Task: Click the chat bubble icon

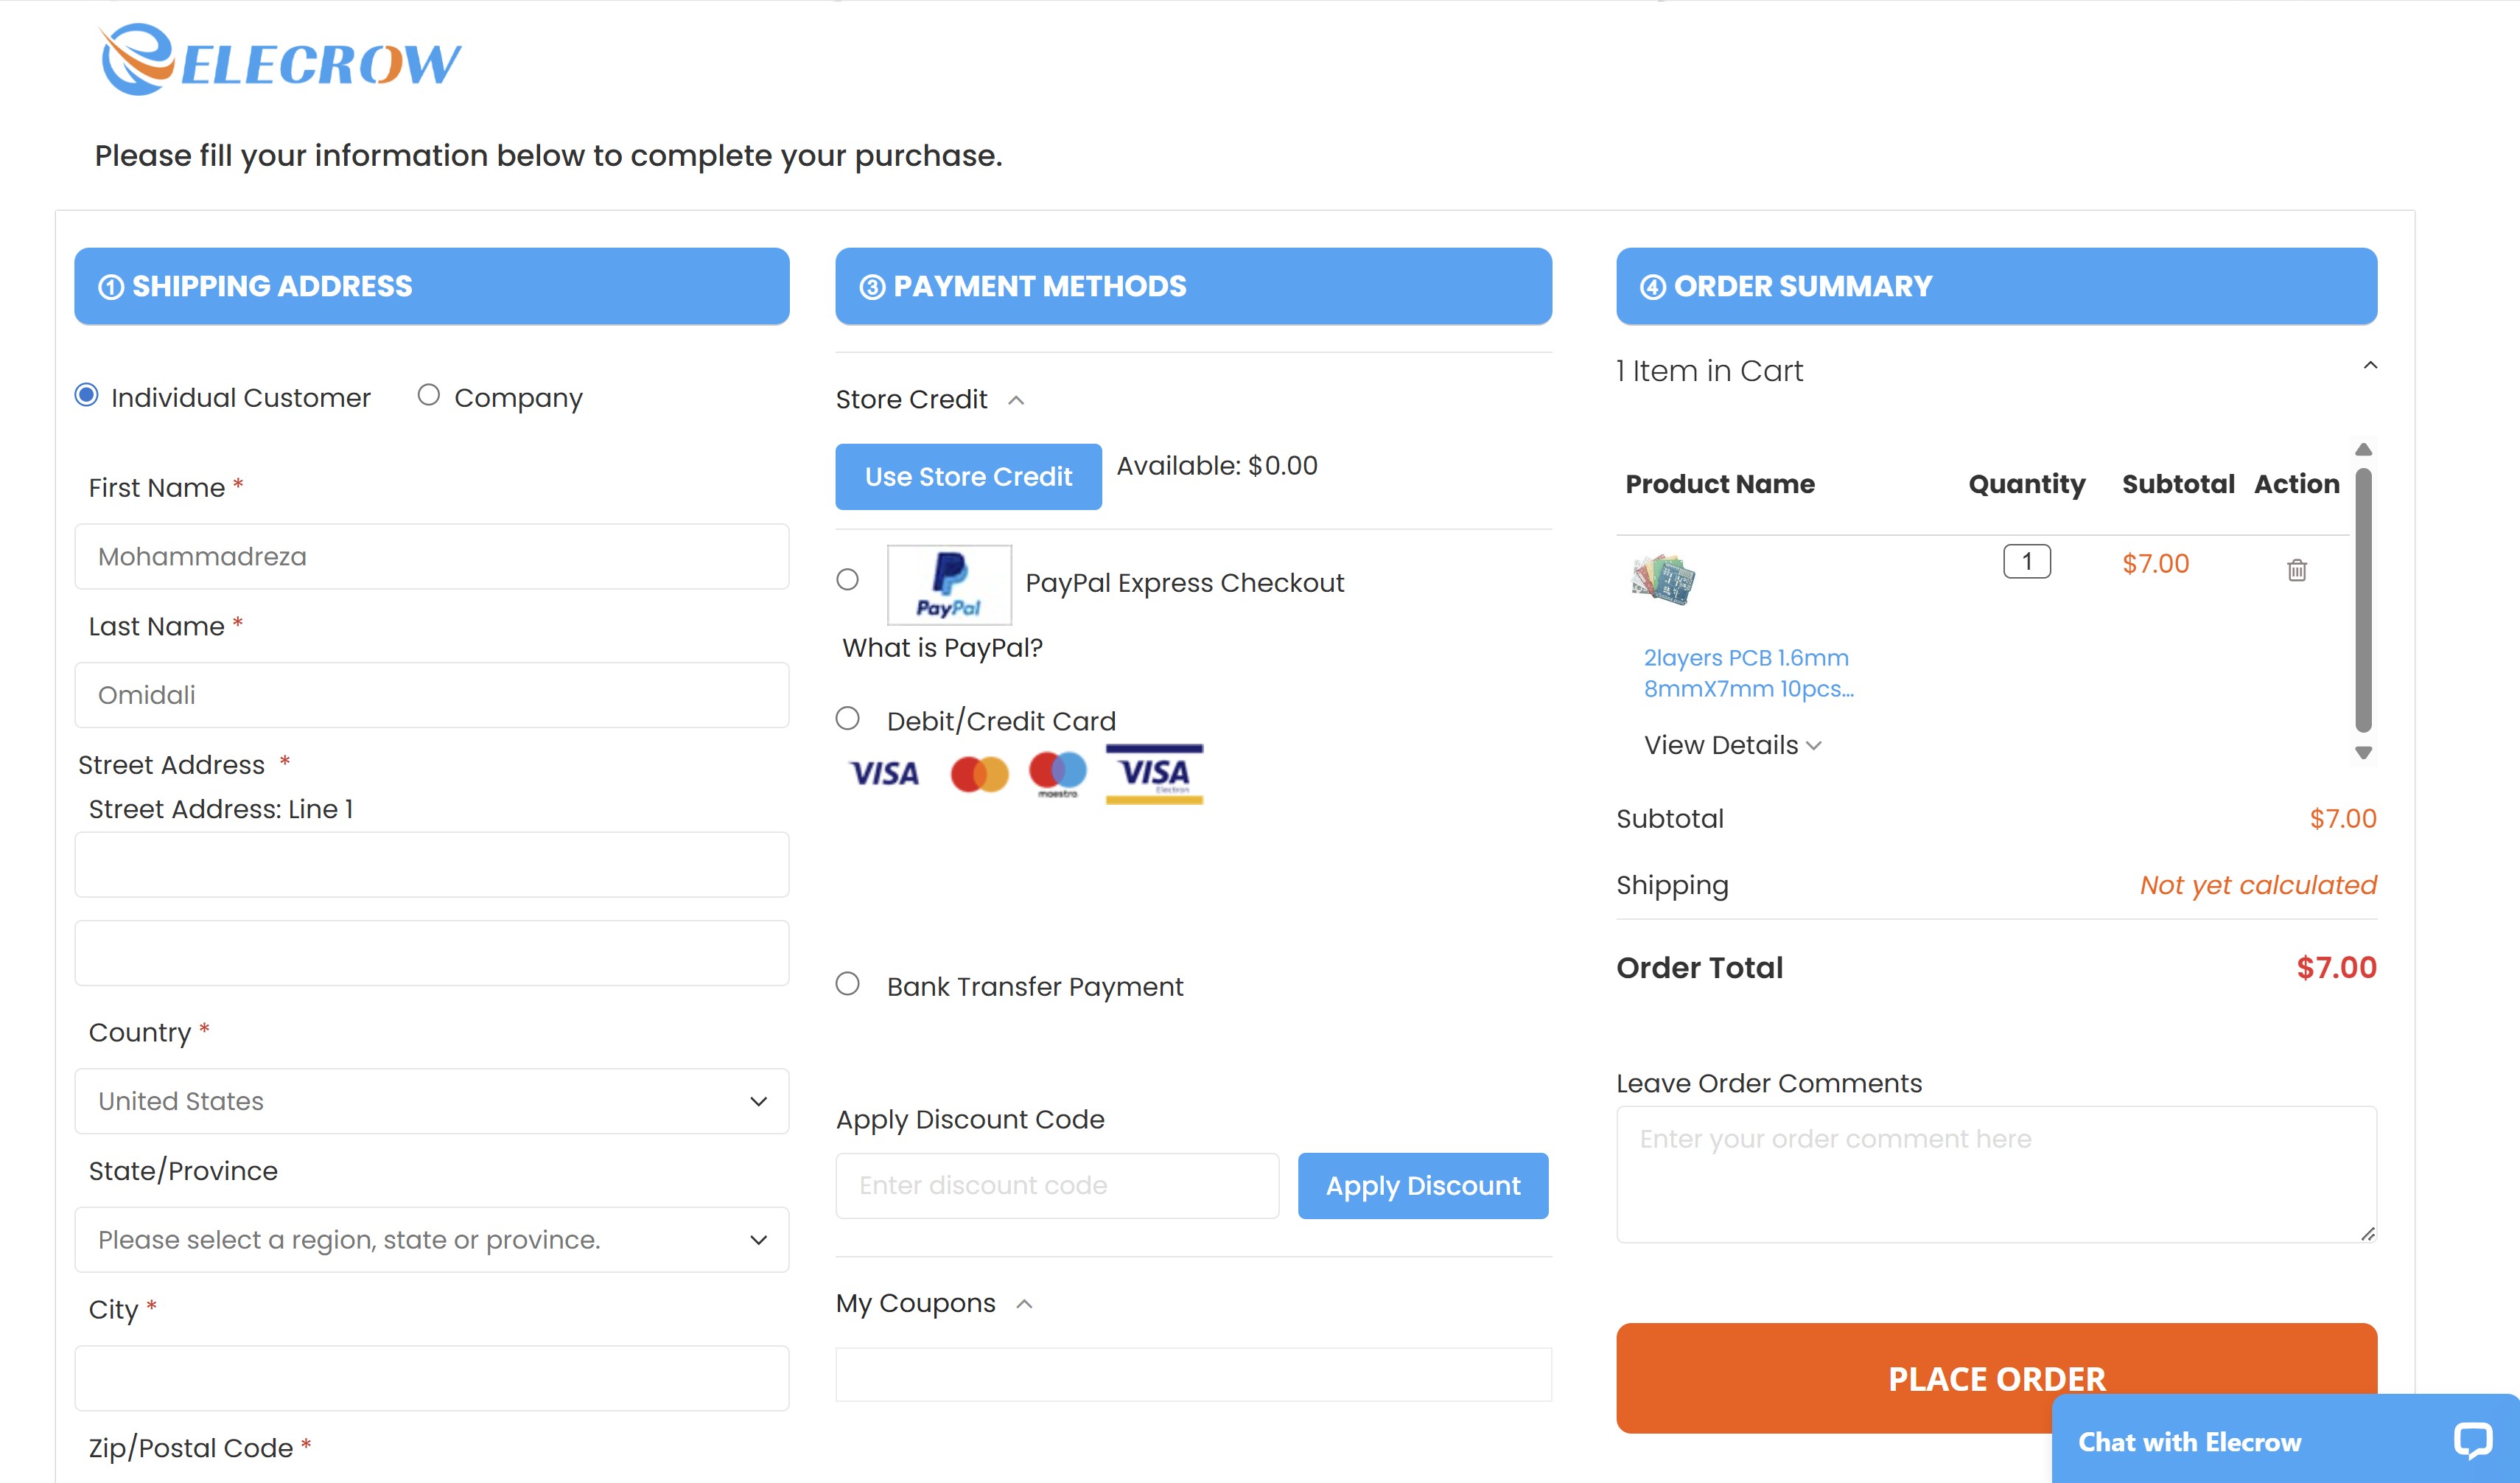Action: (x=2471, y=1441)
